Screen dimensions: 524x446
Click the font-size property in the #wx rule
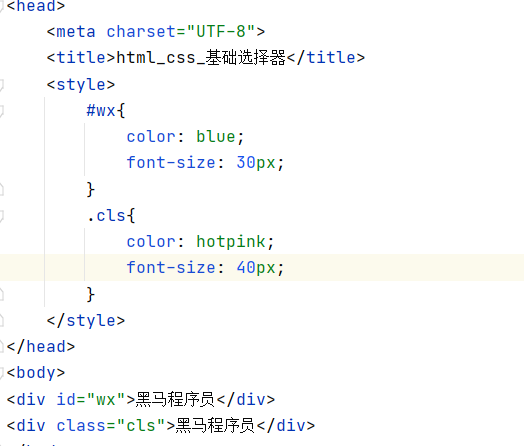(171, 163)
